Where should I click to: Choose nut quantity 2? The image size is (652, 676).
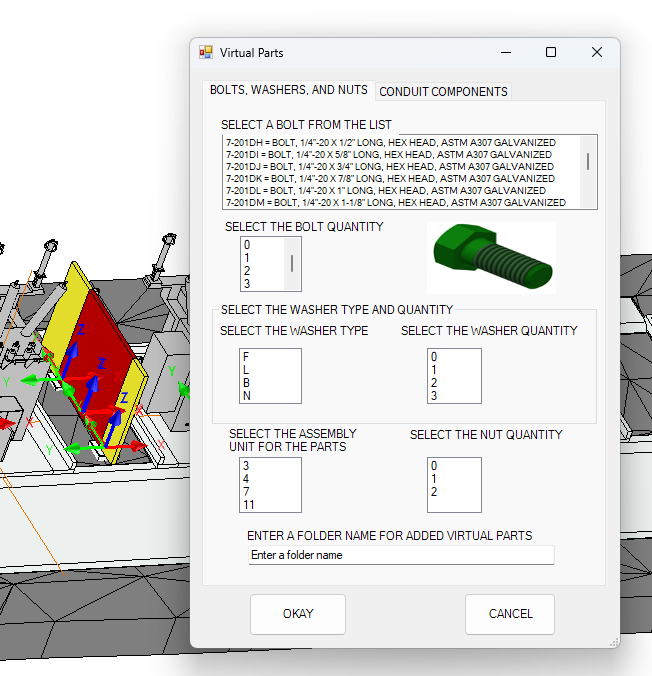(x=454, y=491)
